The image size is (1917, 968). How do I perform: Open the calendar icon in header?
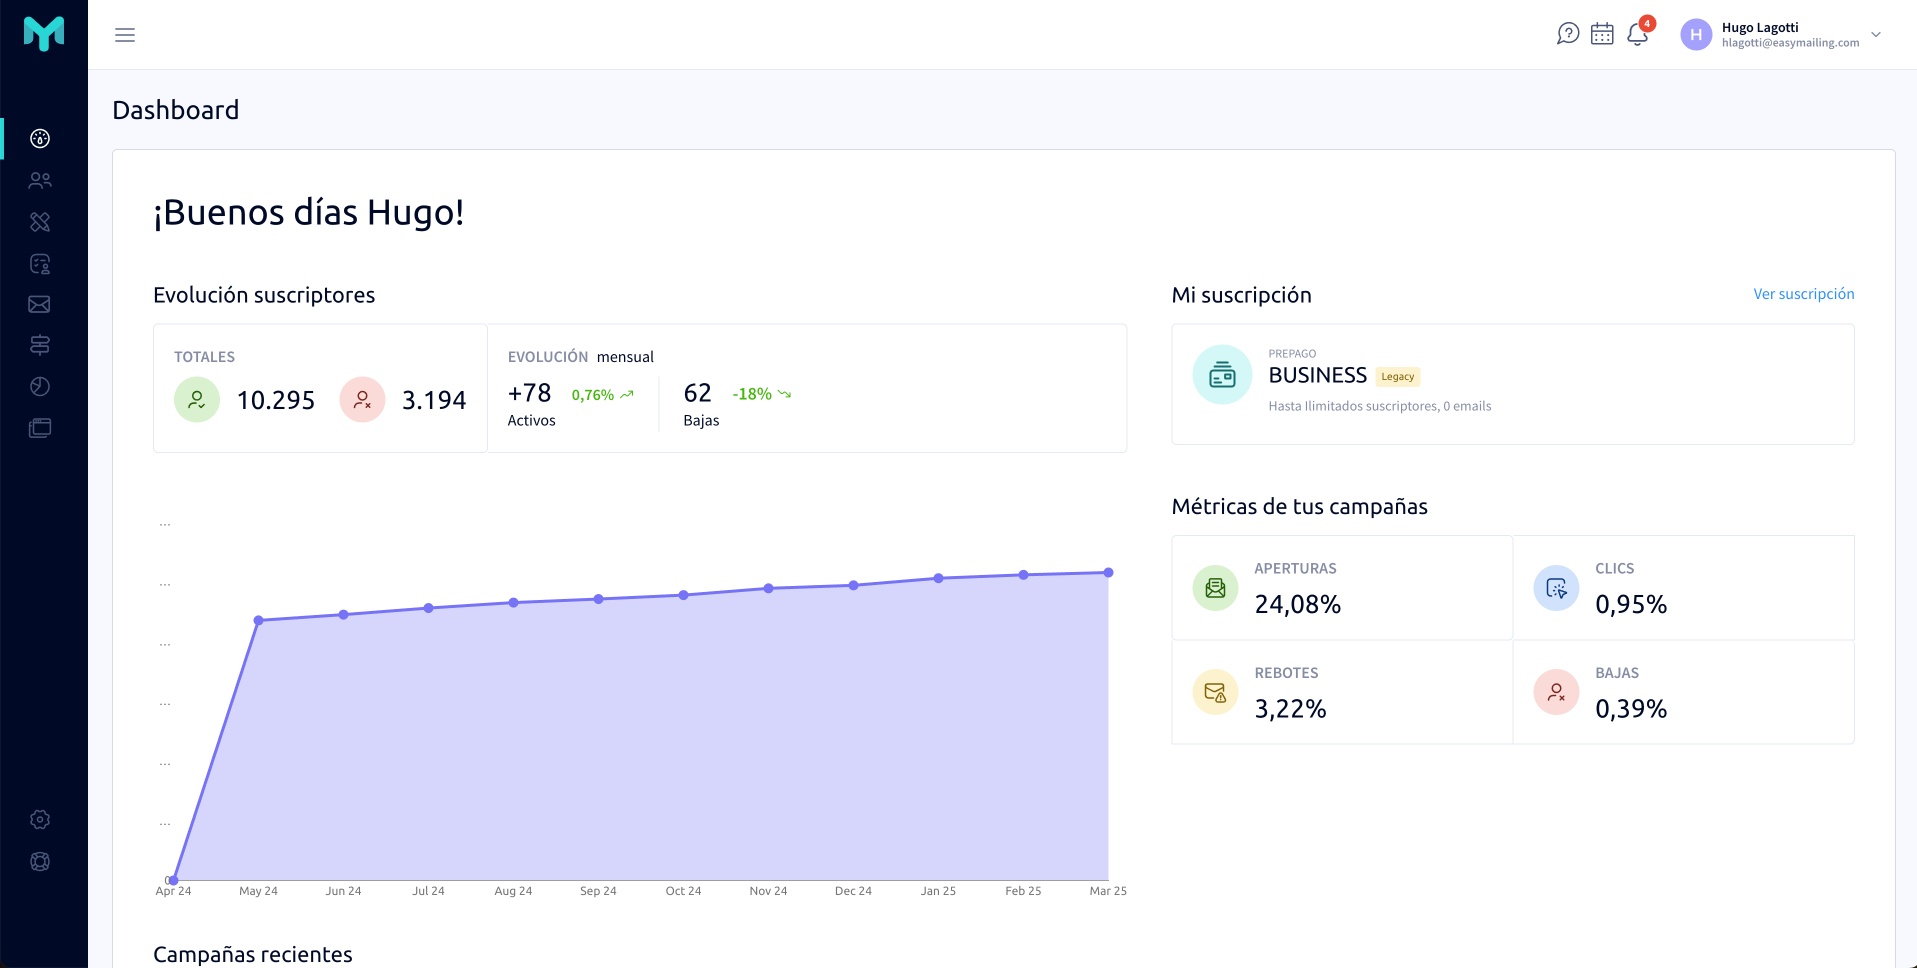[x=1602, y=34]
